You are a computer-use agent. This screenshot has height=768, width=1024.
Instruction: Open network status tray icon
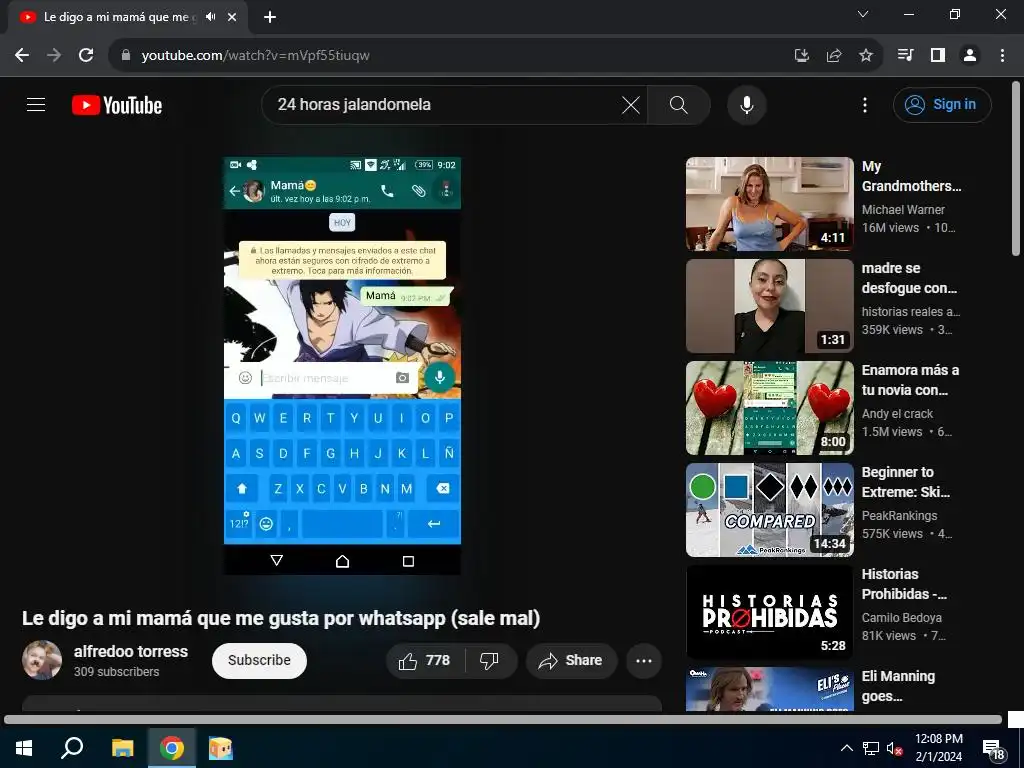click(x=871, y=748)
